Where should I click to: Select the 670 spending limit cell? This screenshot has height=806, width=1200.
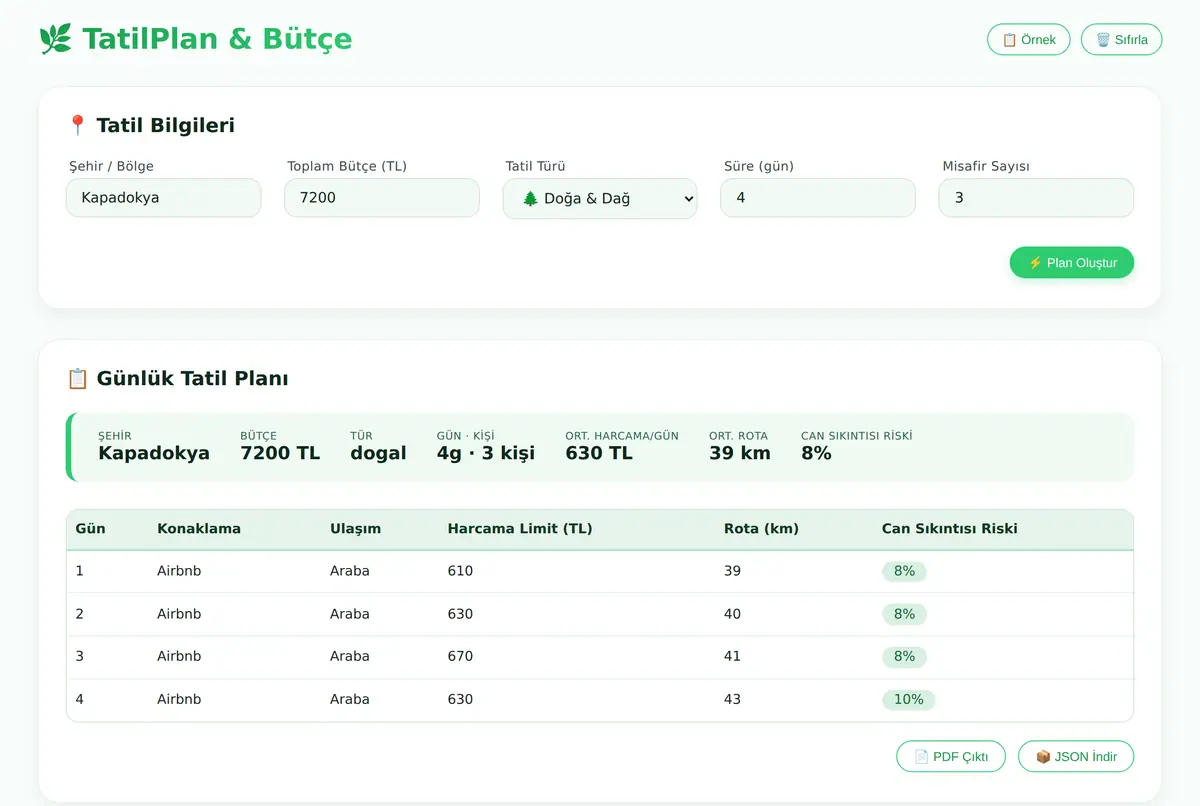click(x=460, y=657)
